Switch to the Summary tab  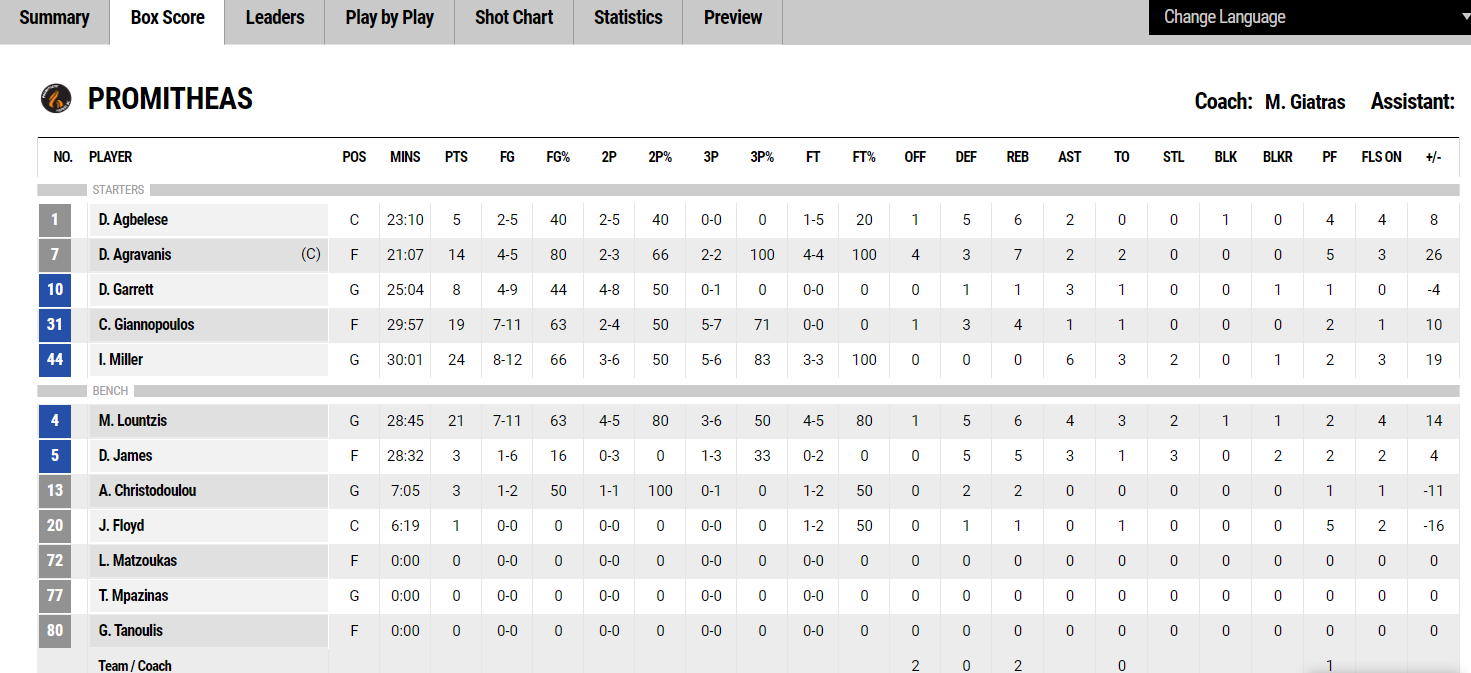point(54,18)
